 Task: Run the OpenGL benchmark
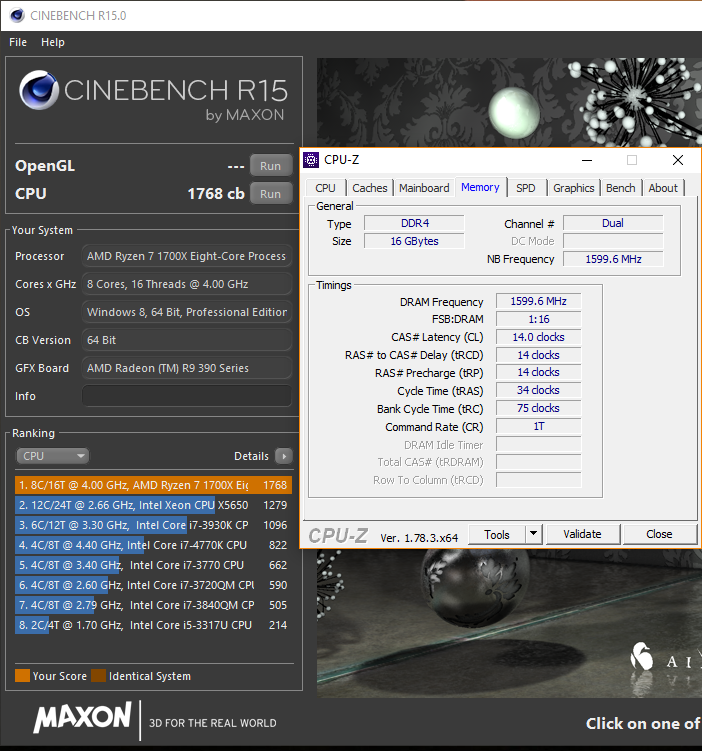click(271, 166)
